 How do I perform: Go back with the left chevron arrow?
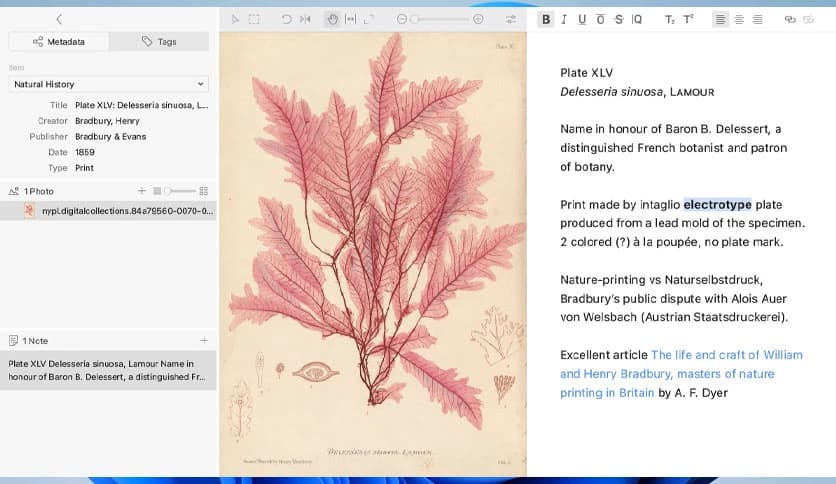coord(59,20)
